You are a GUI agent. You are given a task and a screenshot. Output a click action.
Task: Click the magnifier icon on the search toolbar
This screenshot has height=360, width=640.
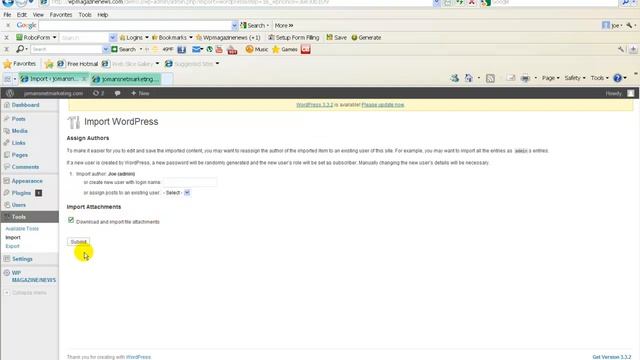pos(20,49)
